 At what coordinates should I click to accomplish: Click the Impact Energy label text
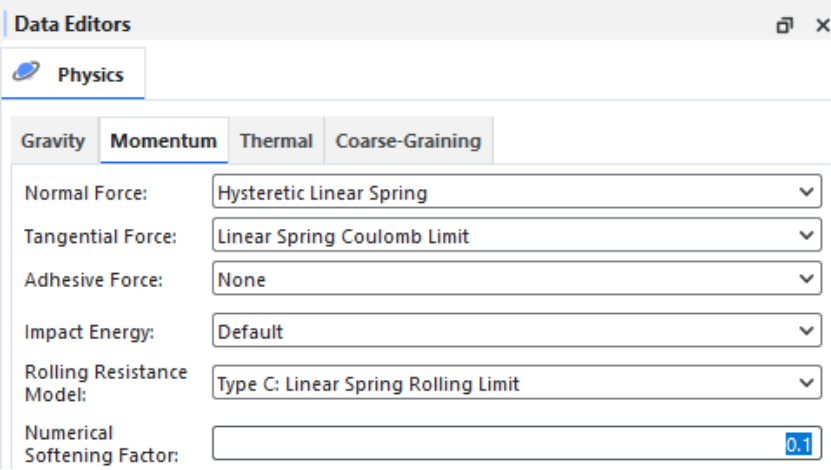(90, 332)
